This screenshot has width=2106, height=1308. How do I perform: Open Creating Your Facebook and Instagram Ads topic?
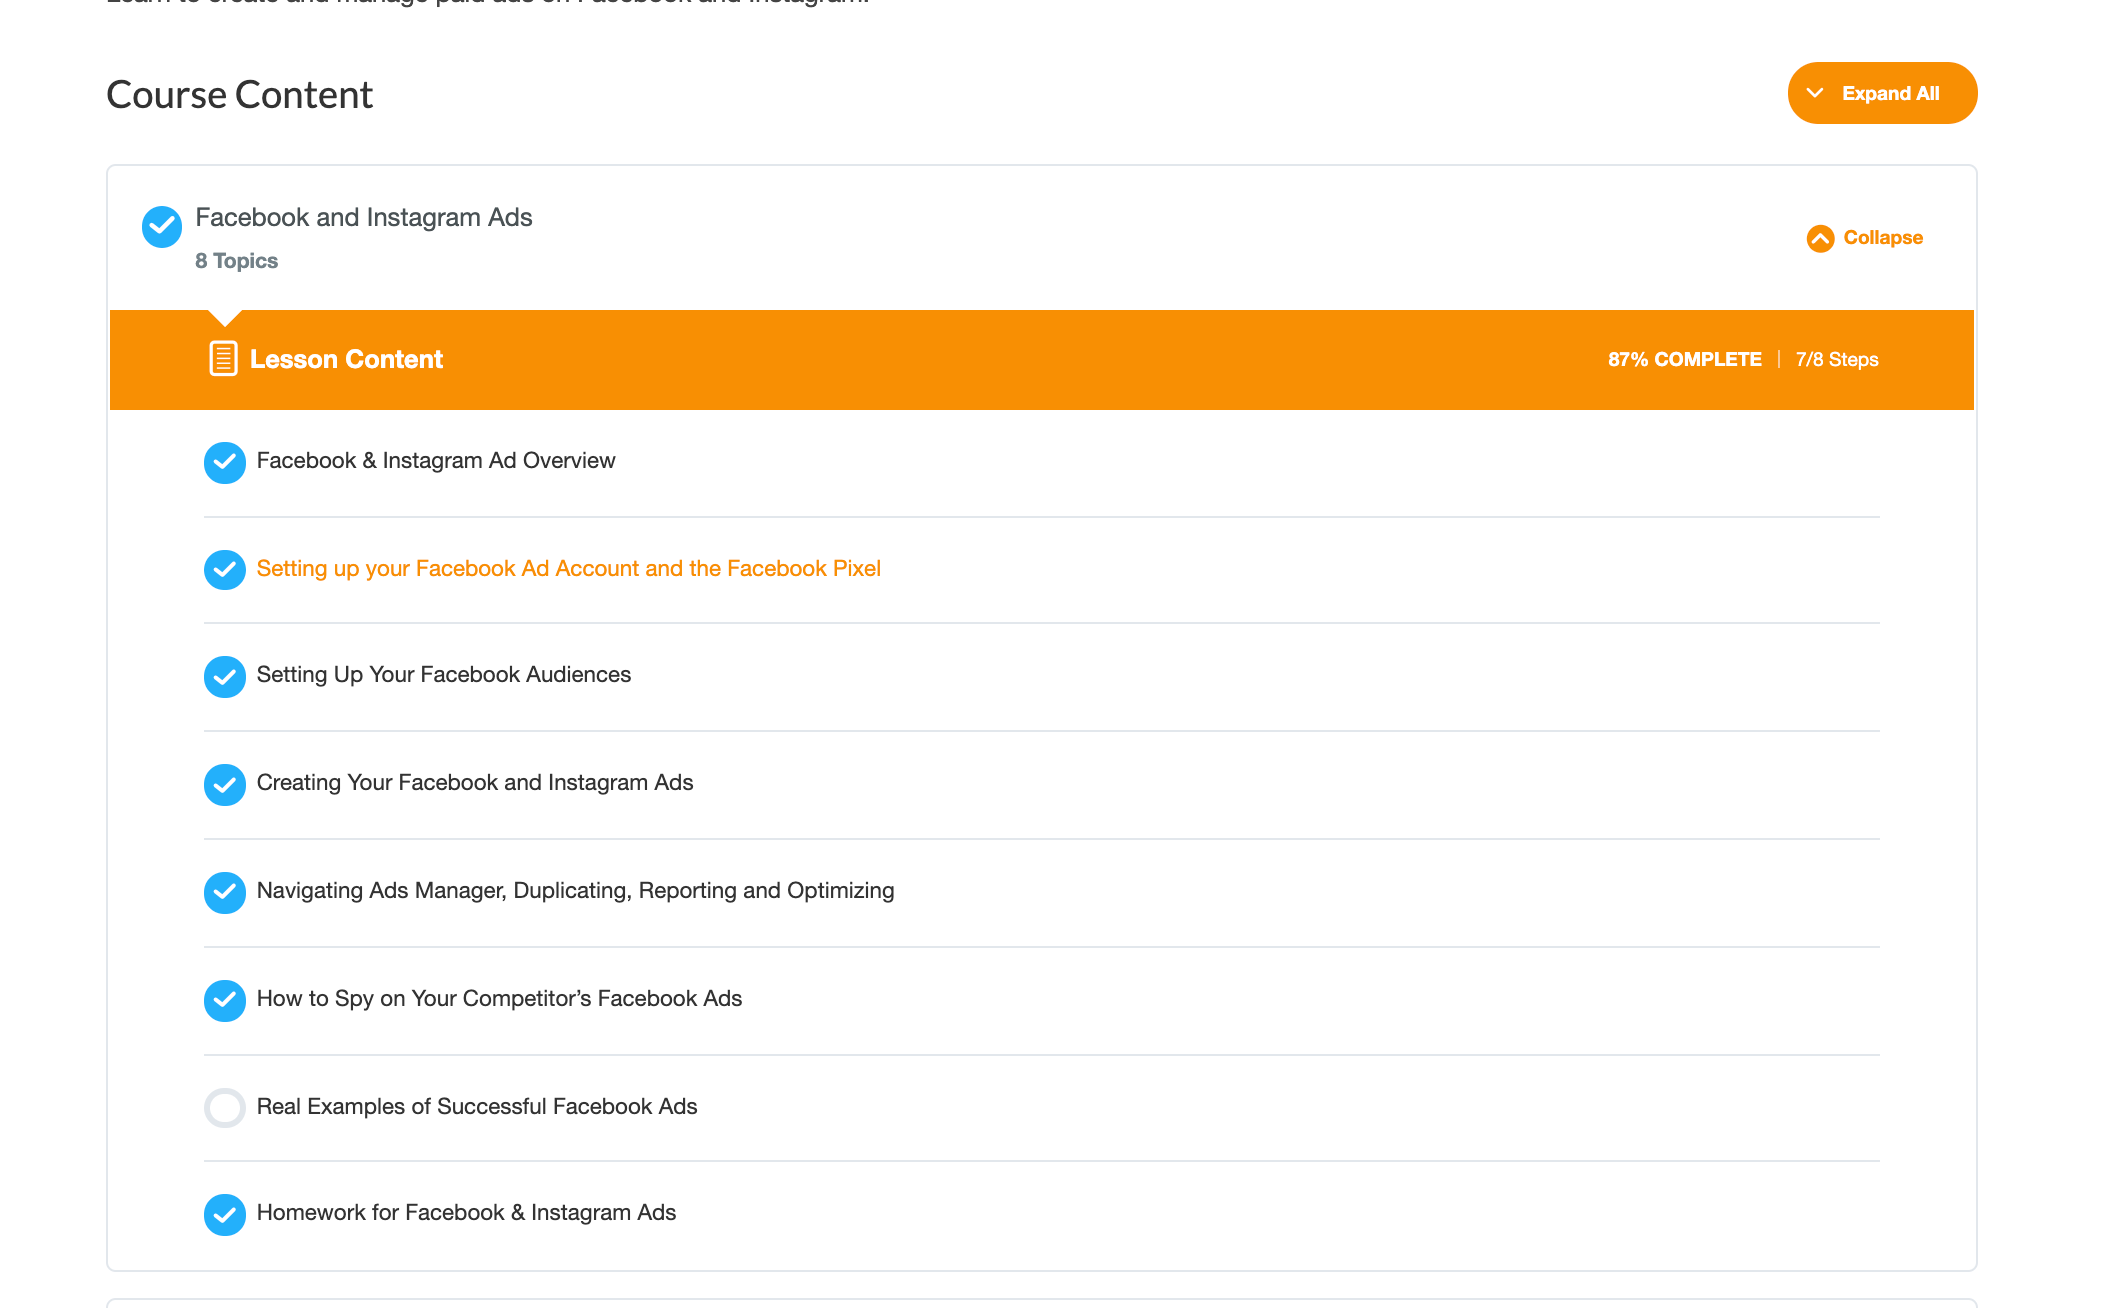[x=475, y=783]
